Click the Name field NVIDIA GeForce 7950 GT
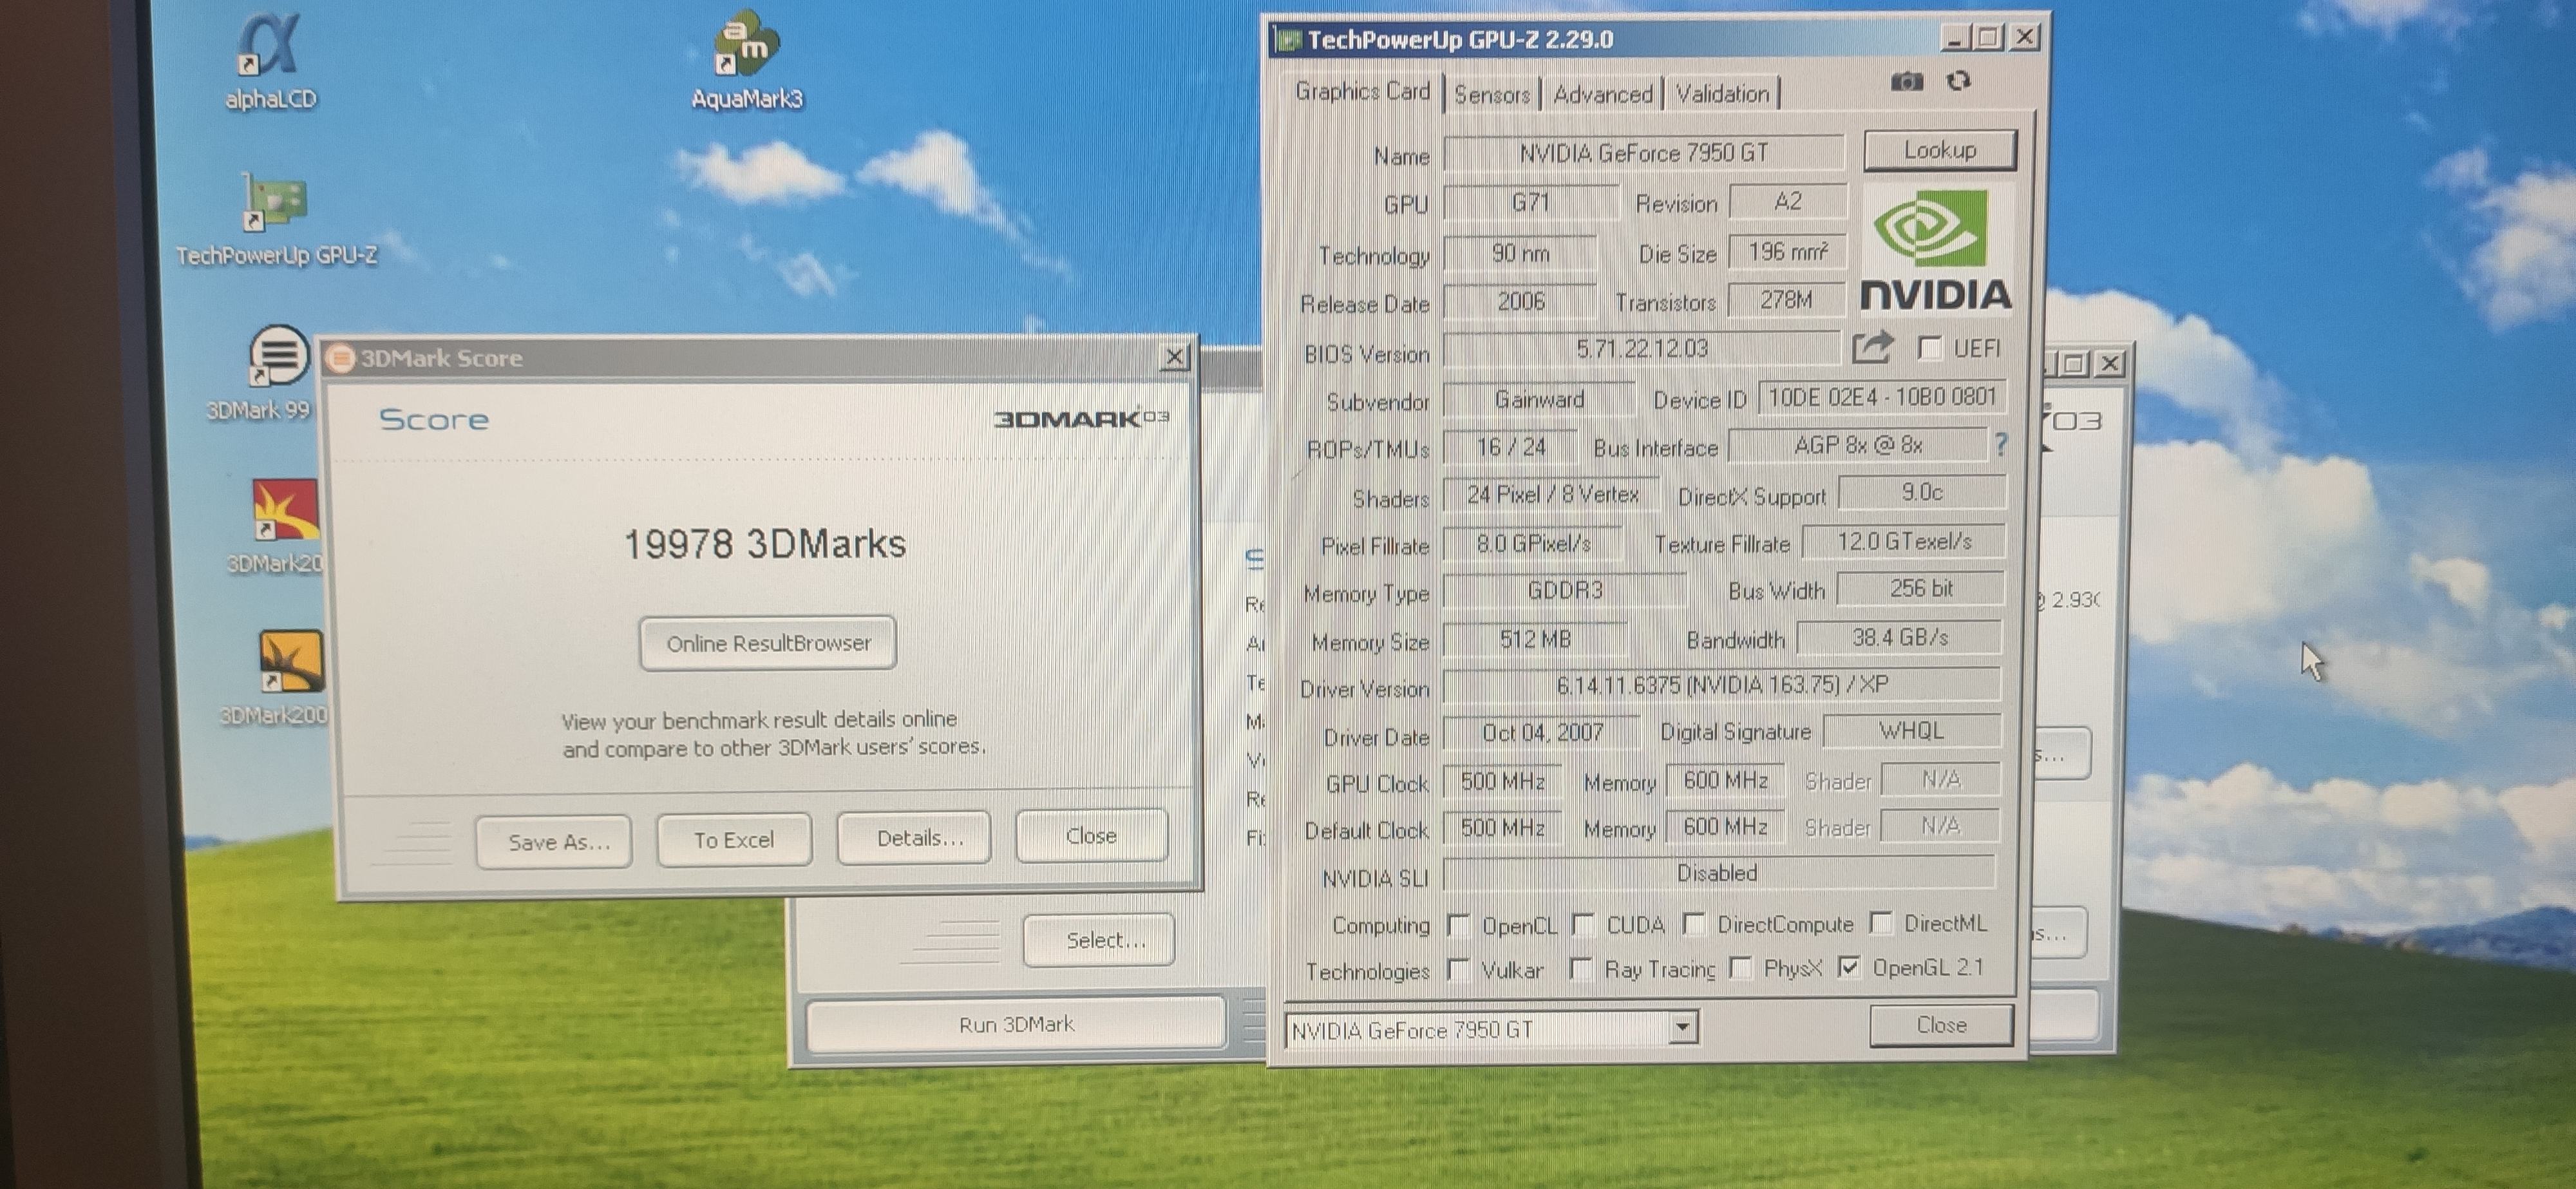 [1643, 153]
